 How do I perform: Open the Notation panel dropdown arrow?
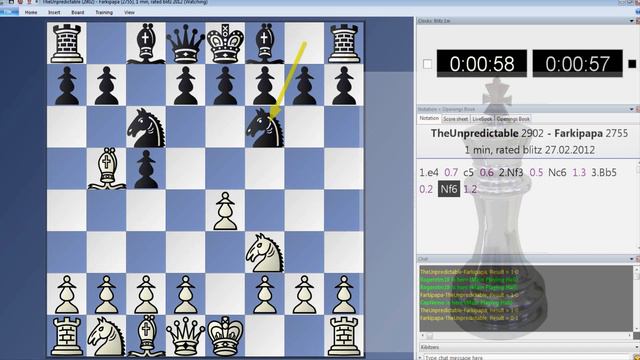coord(631,109)
